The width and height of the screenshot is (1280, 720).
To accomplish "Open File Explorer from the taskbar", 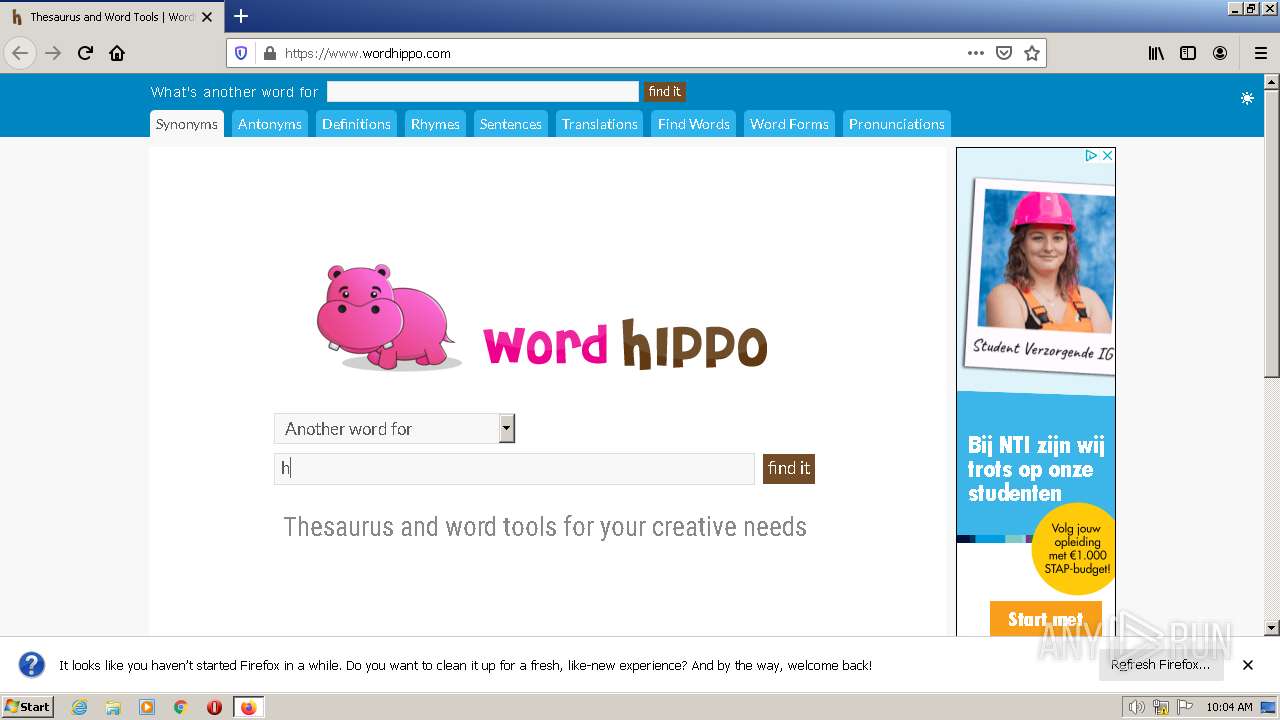I will (x=113, y=707).
